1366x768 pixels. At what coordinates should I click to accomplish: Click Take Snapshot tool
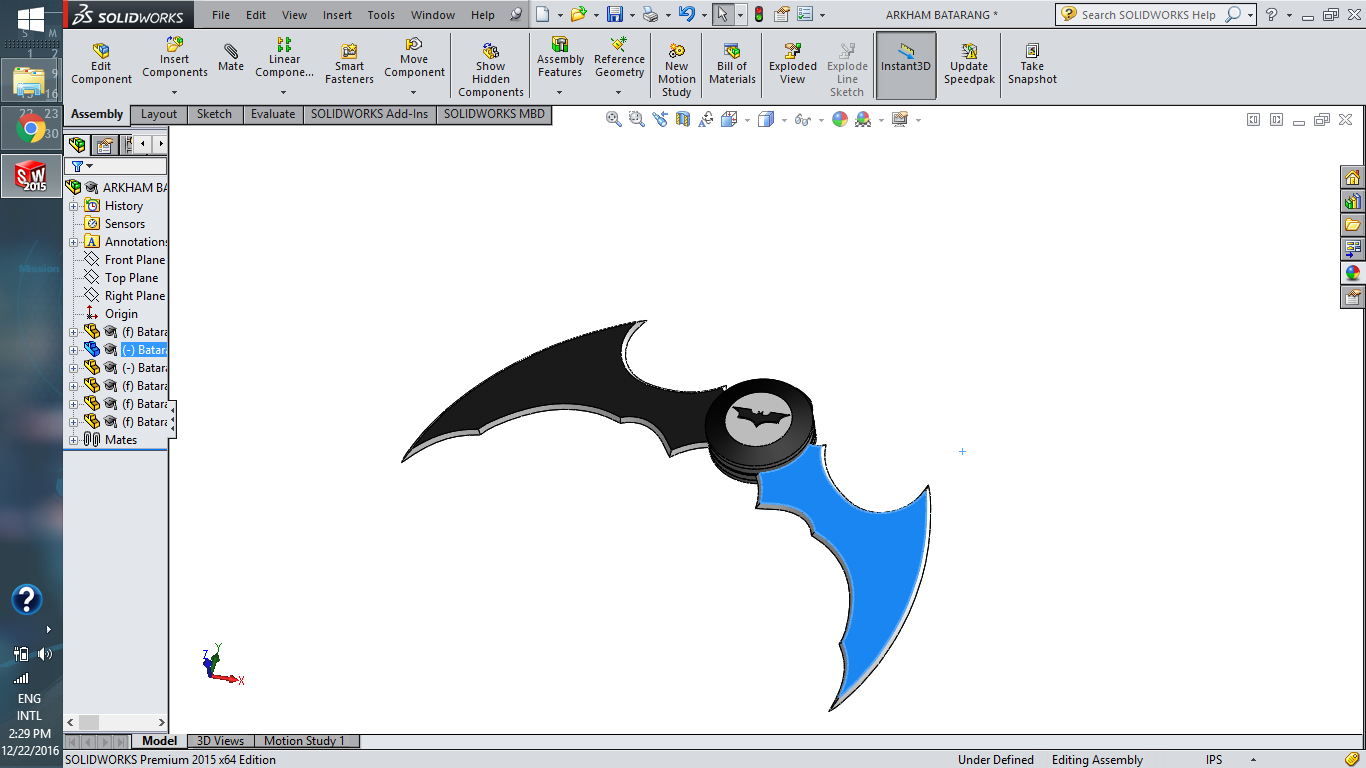point(1032,65)
